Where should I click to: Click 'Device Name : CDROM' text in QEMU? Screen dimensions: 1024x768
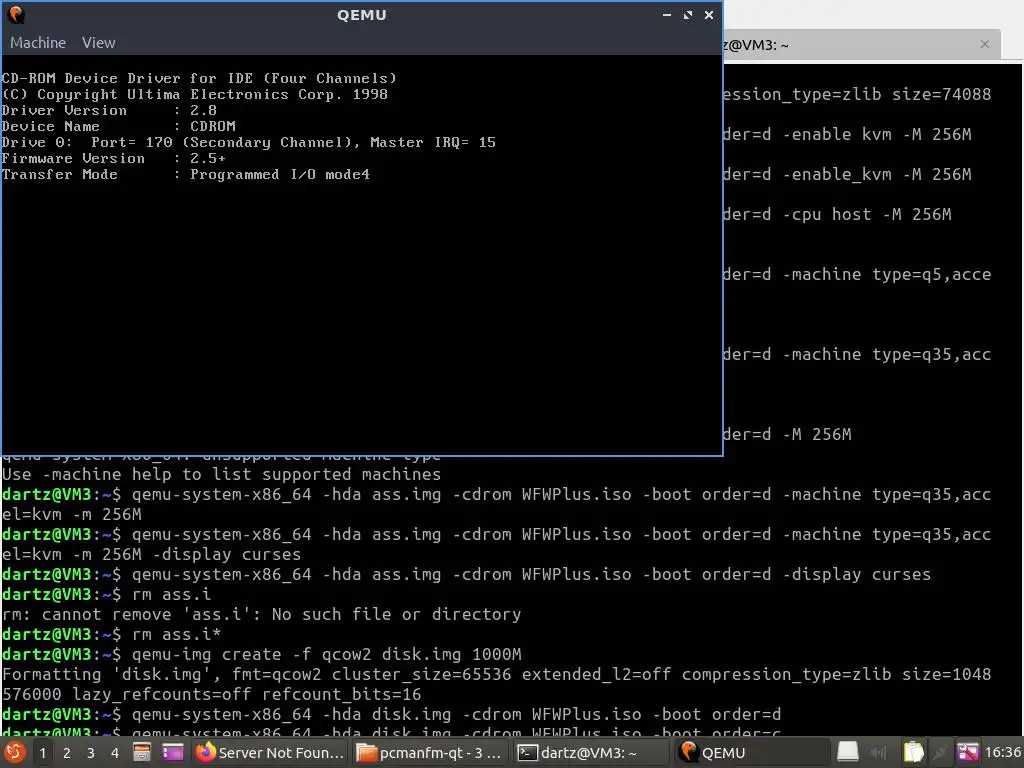(118, 126)
